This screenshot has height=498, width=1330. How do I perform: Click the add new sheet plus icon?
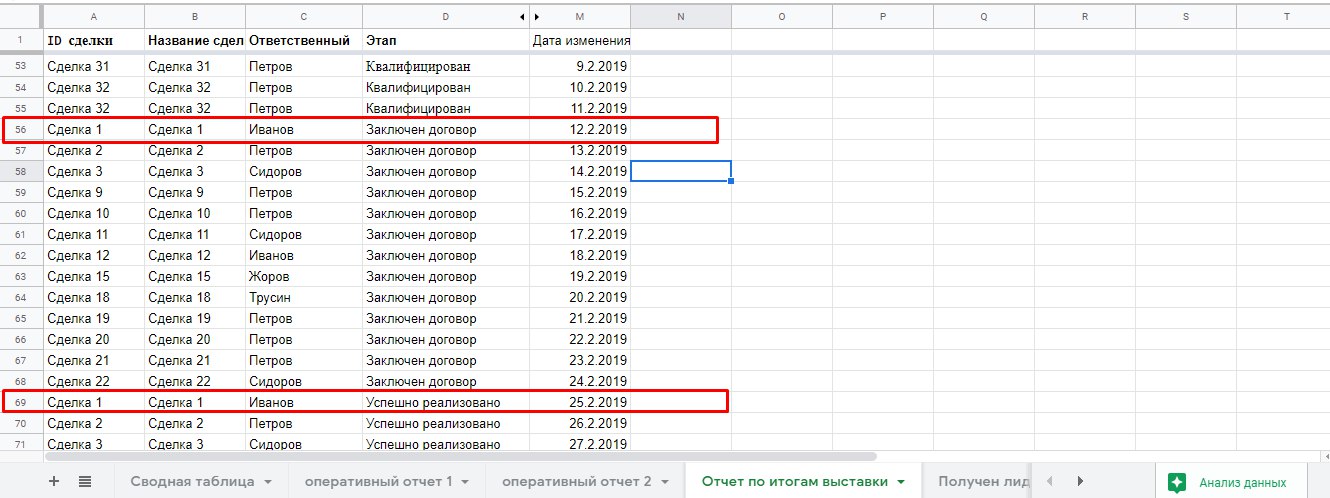[x=54, y=481]
